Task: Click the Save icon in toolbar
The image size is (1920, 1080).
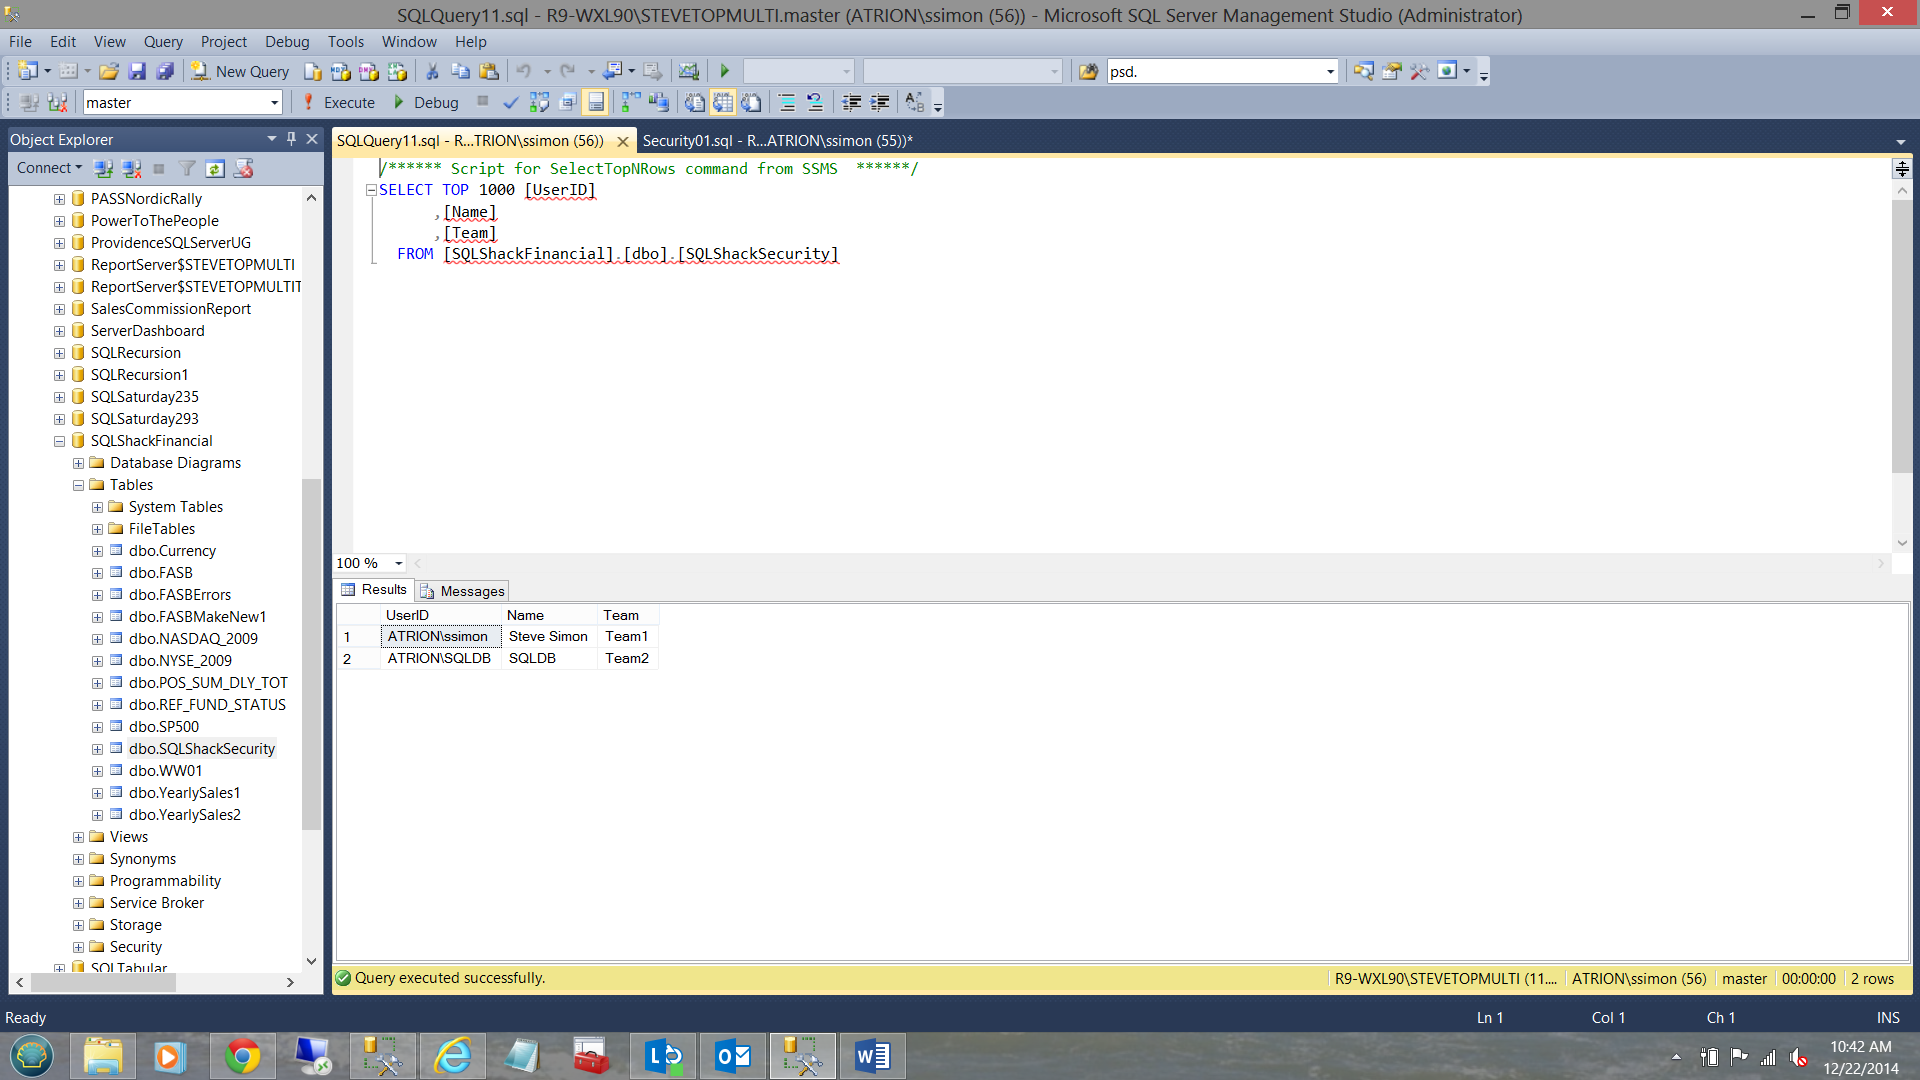Action: (x=138, y=71)
